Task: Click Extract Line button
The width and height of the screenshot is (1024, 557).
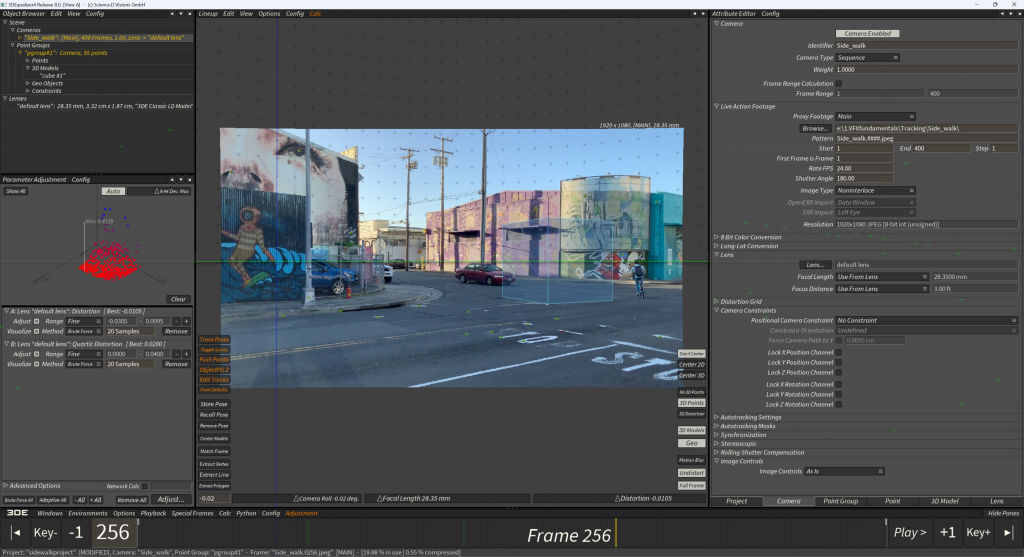Action: [x=214, y=475]
